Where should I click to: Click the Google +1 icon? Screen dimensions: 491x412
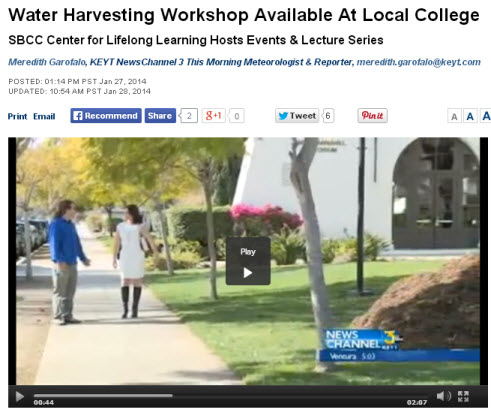point(213,116)
